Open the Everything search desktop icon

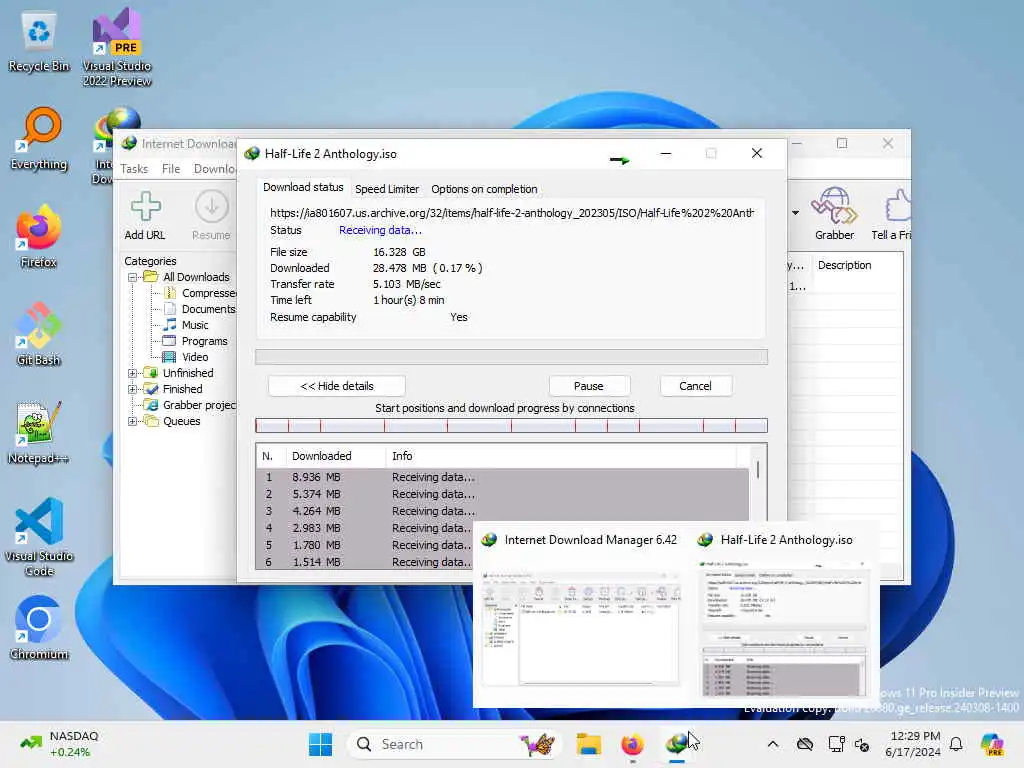[39, 138]
